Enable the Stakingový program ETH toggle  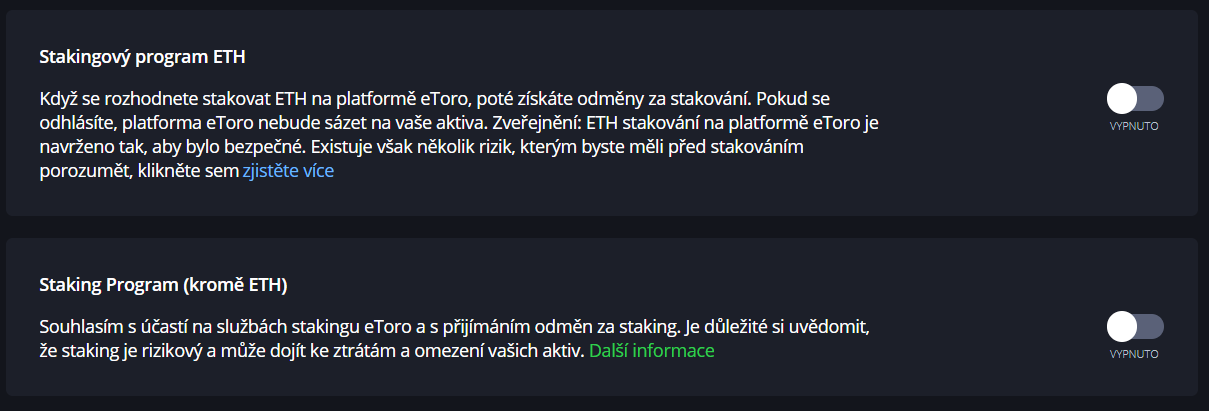[x=1134, y=98]
